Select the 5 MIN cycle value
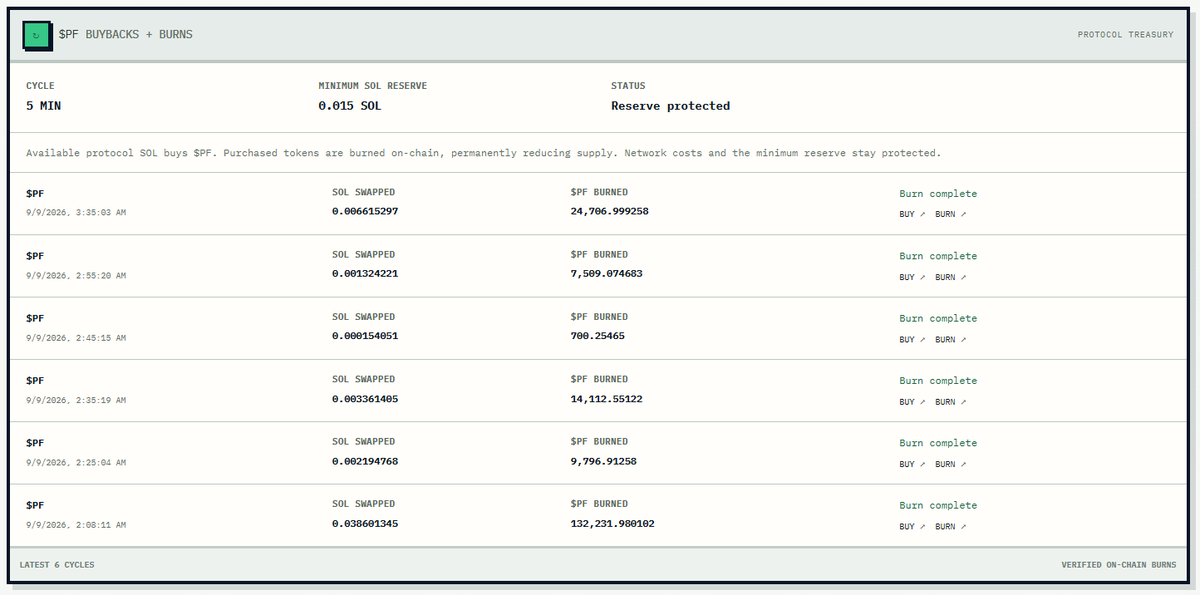 click(x=44, y=105)
